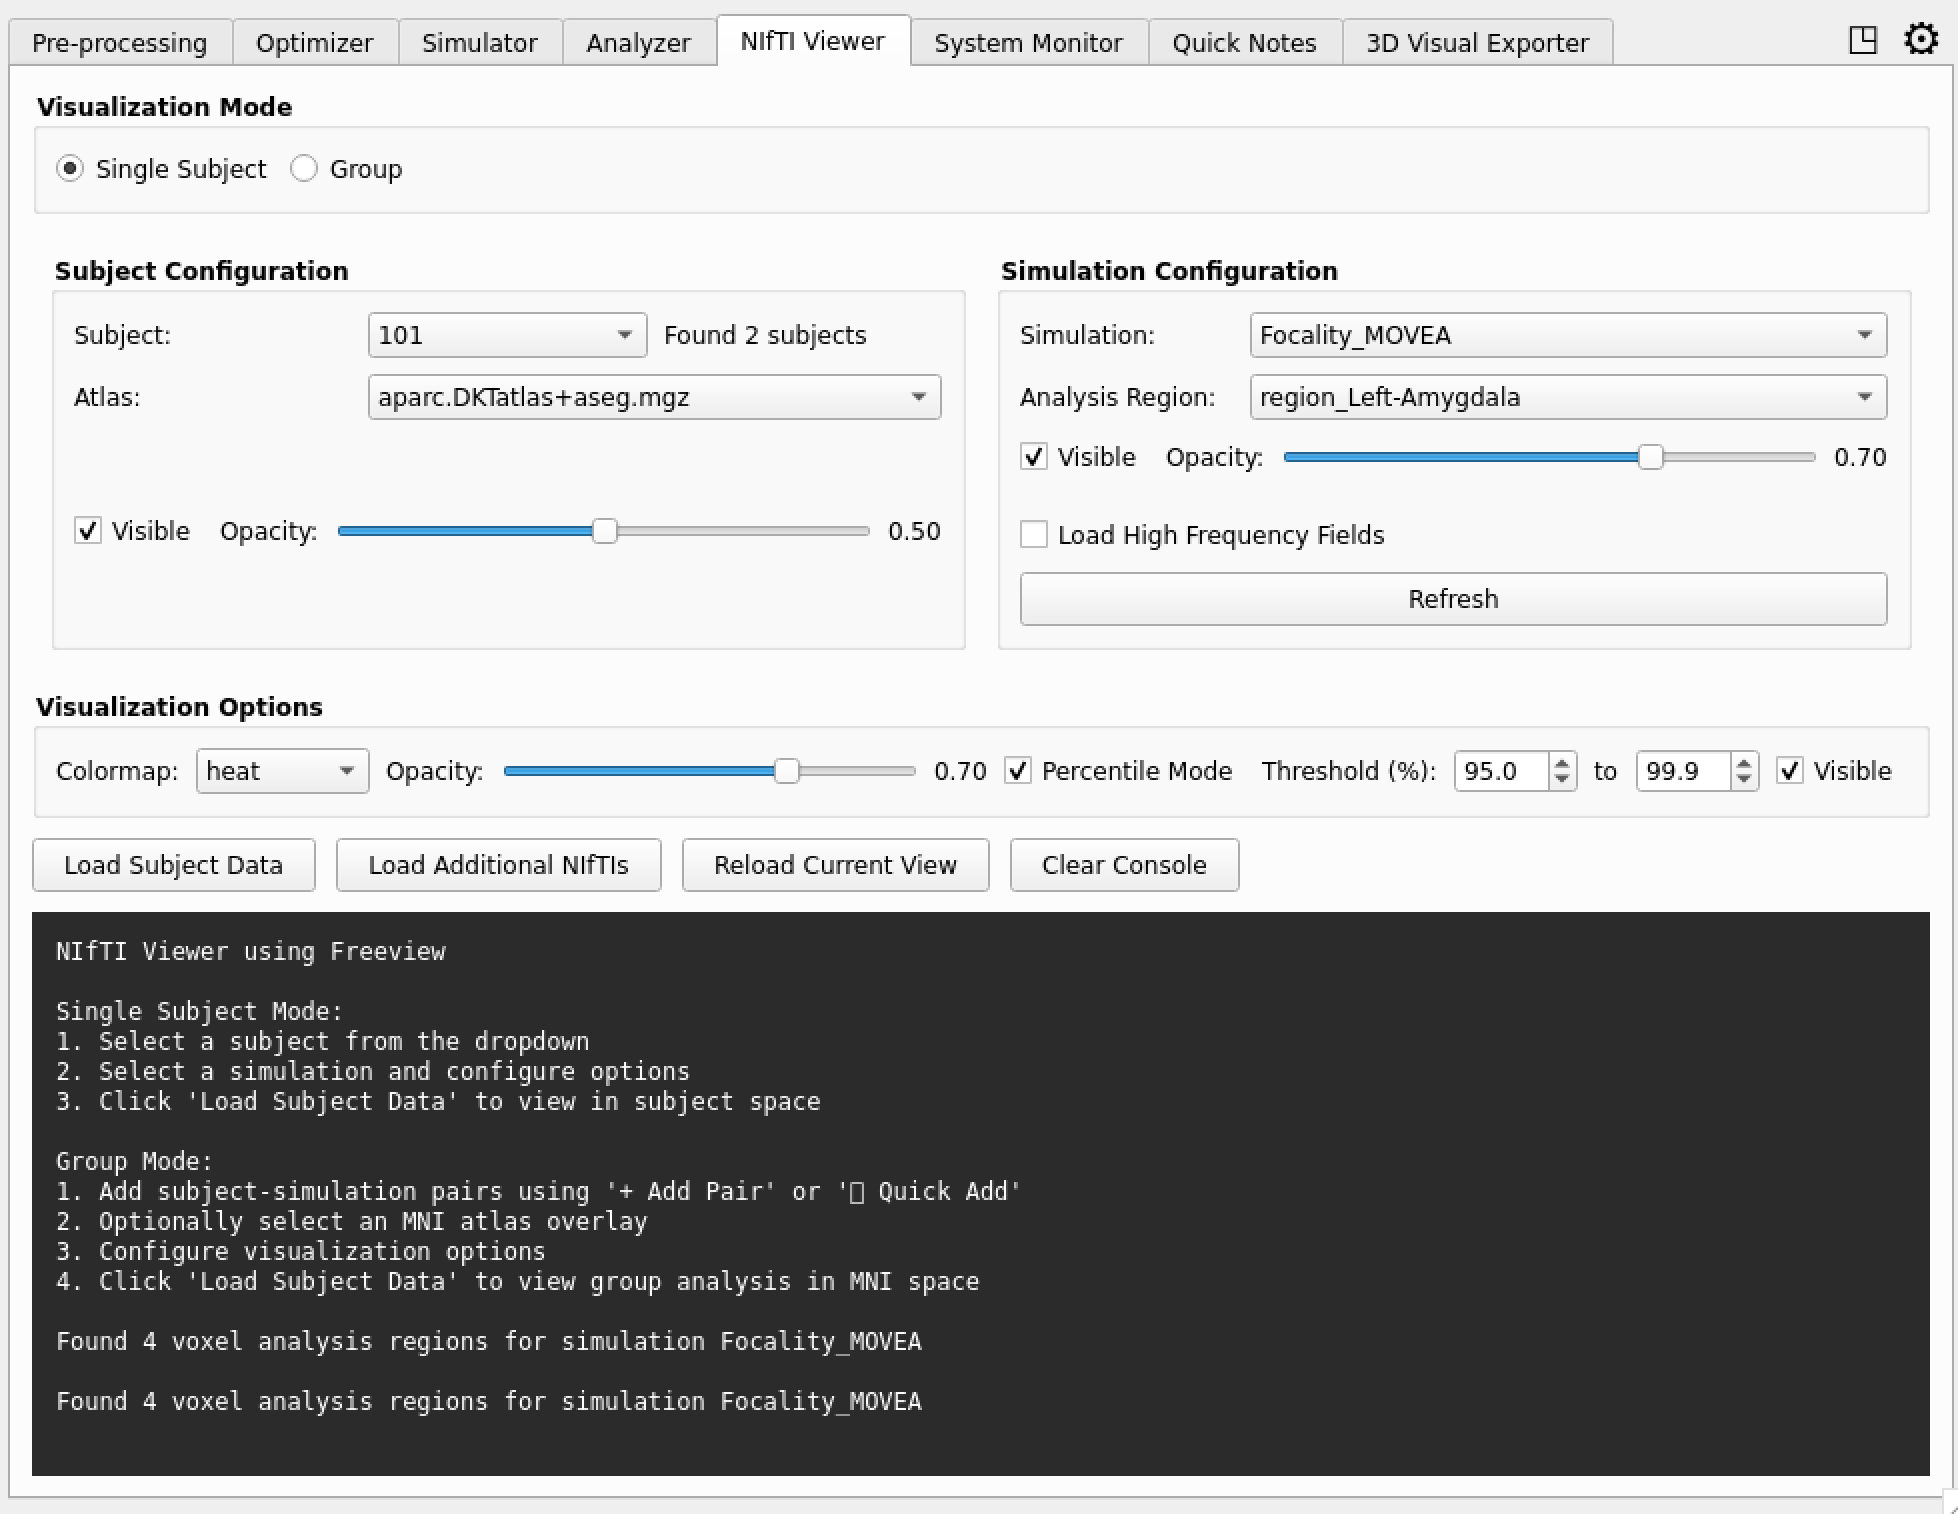Image resolution: width=1958 pixels, height=1514 pixels.
Task: Click the Visualization Options opacity slider handle
Action: pos(787,771)
